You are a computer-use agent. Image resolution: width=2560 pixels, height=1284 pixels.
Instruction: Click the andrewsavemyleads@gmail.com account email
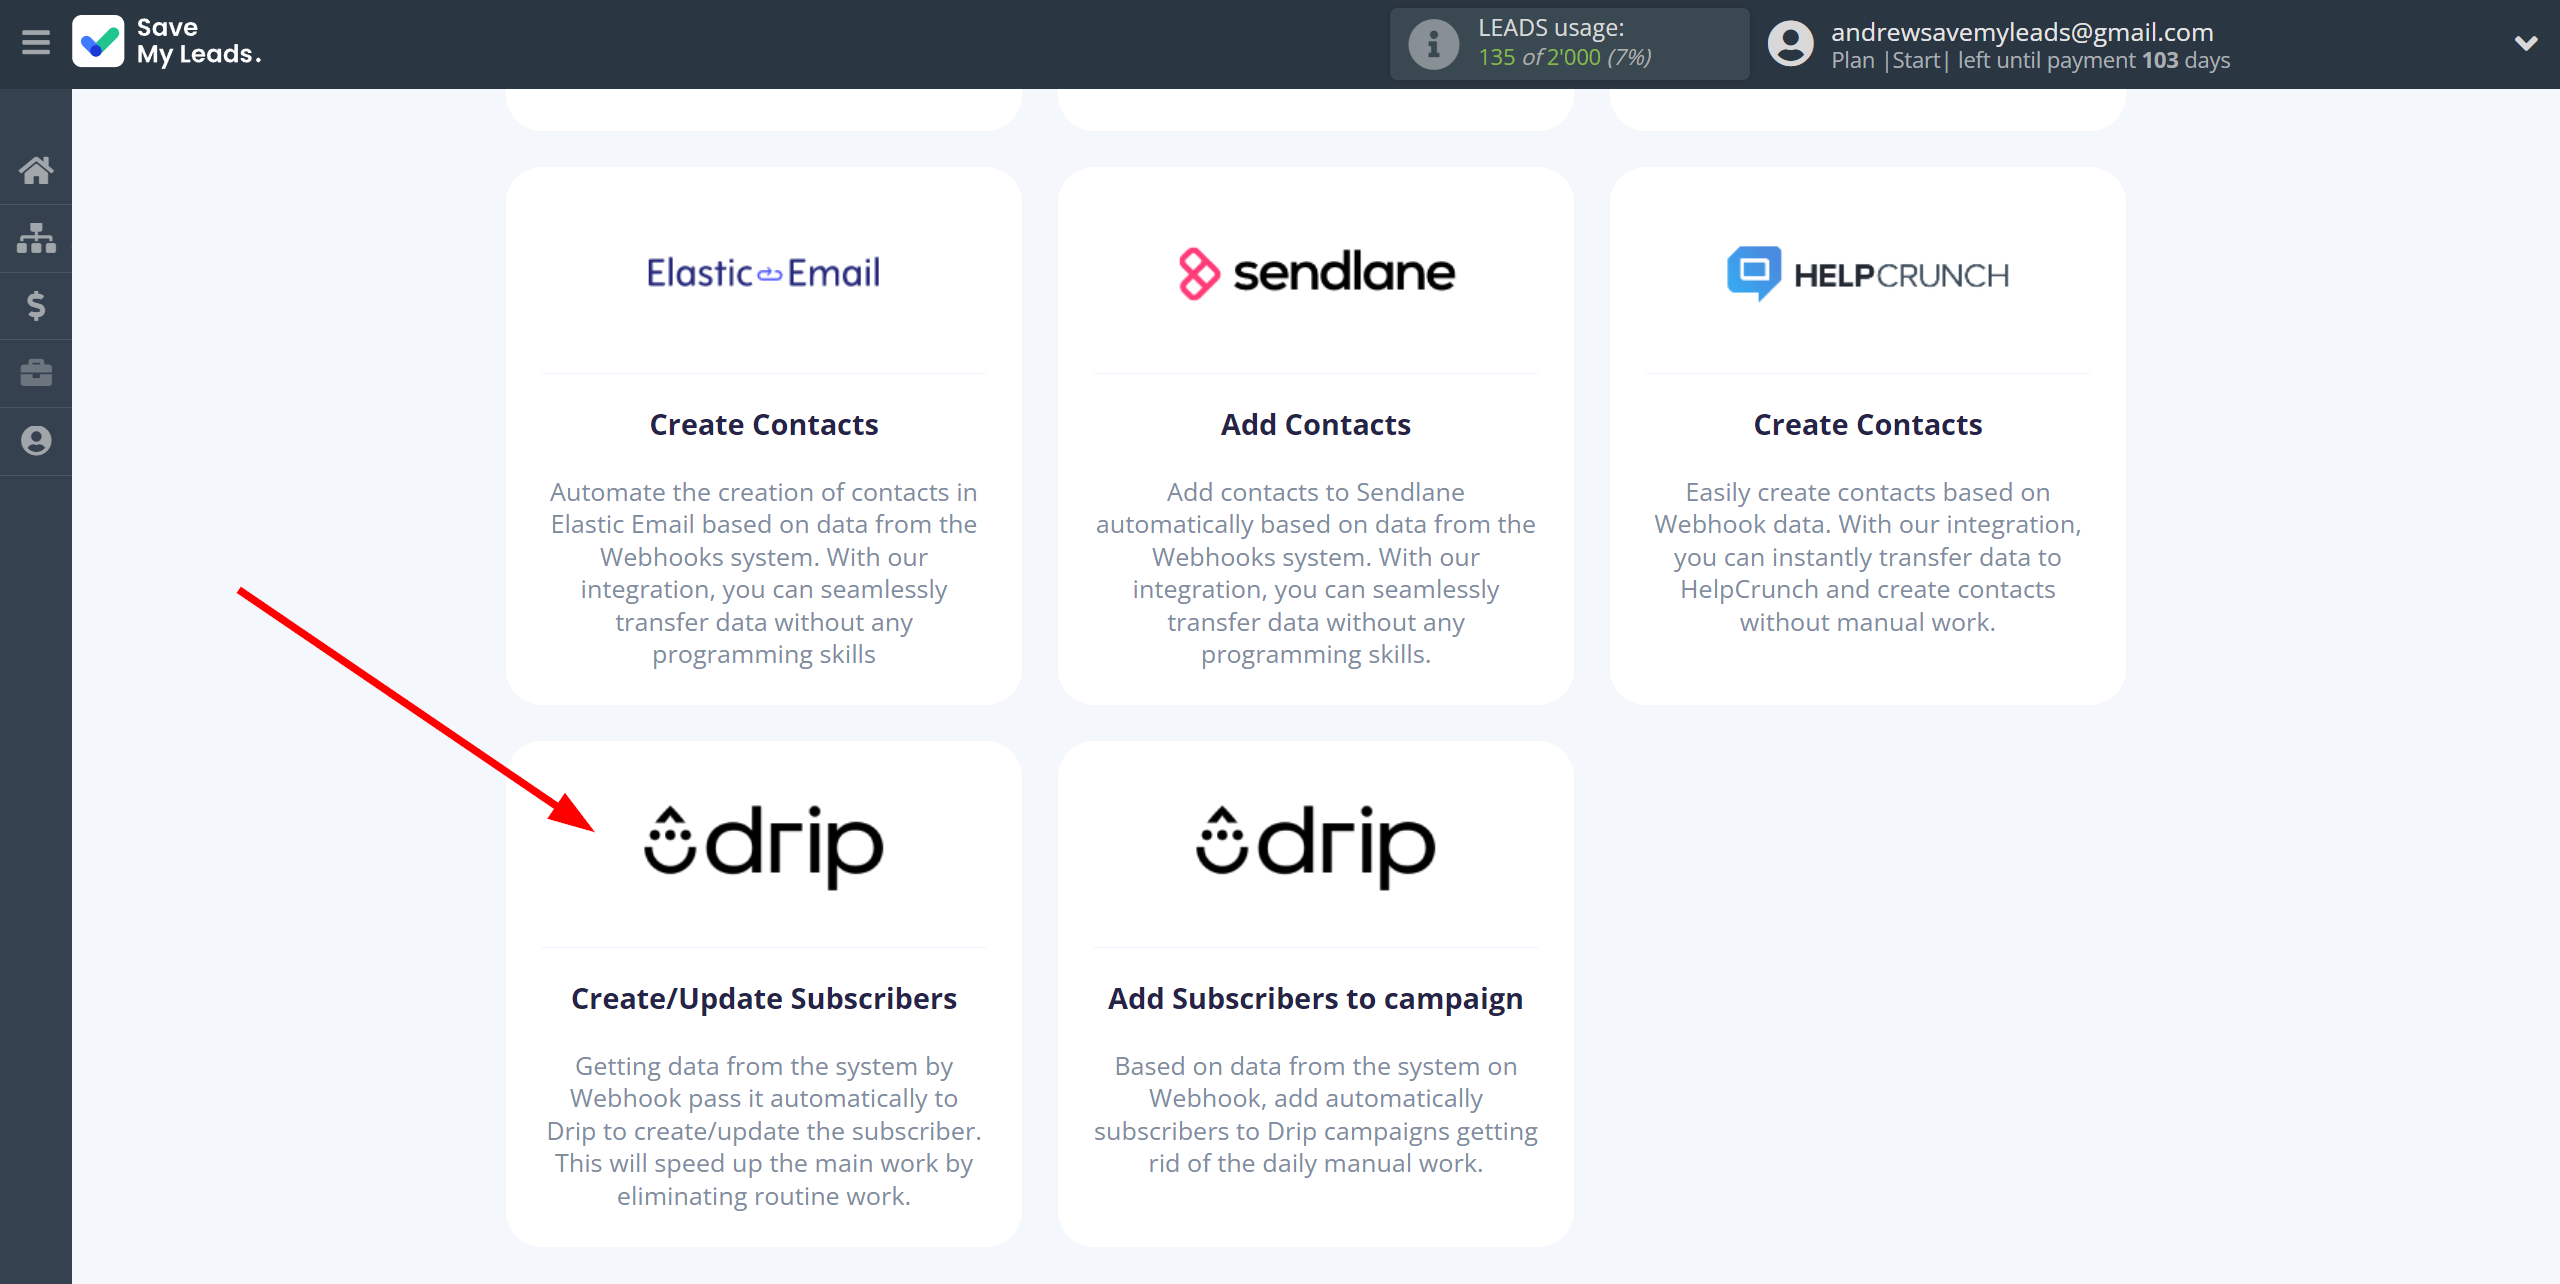tap(2022, 31)
